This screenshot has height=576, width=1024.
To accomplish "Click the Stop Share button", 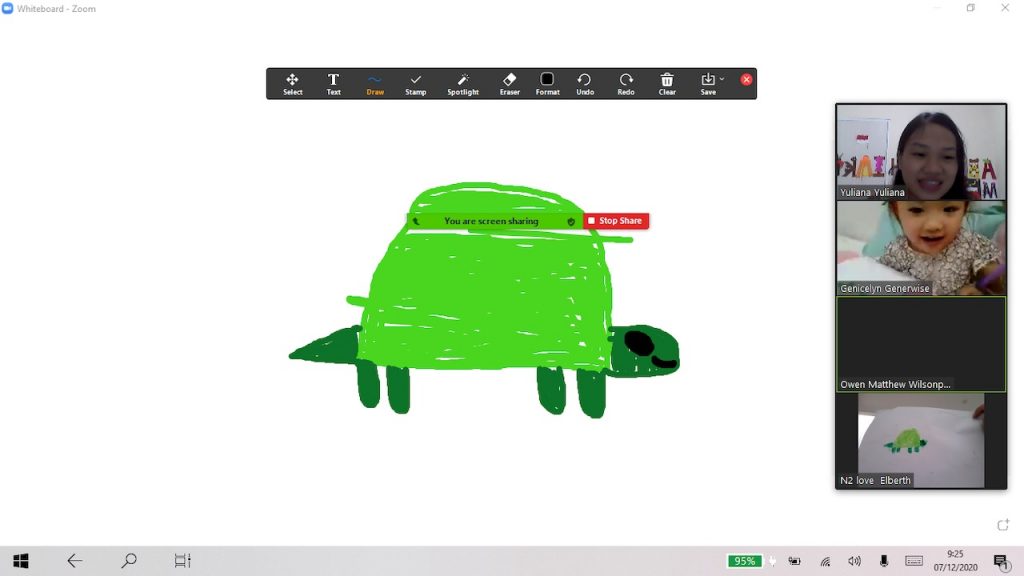I will (616, 221).
